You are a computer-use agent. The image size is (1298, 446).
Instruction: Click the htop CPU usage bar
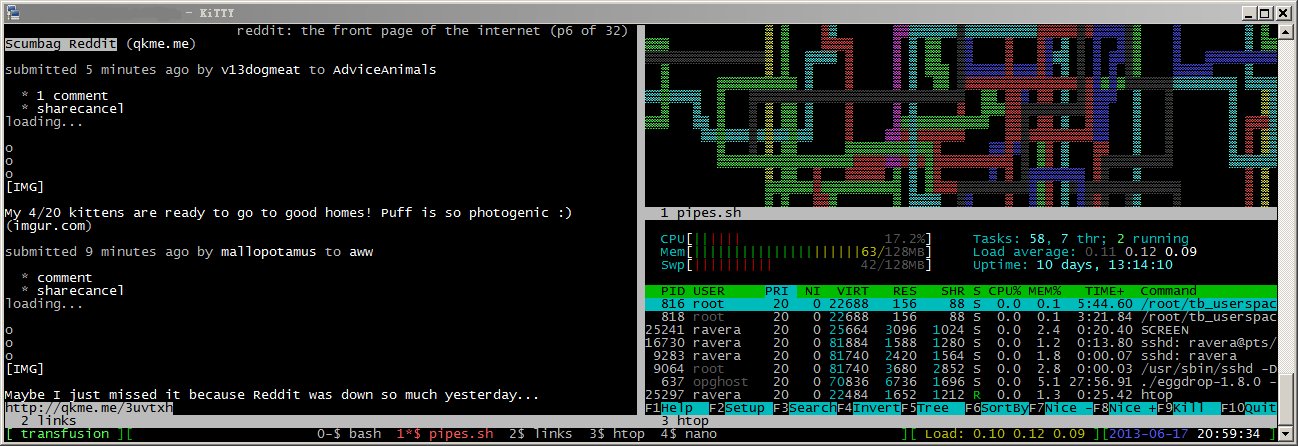coord(795,239)
